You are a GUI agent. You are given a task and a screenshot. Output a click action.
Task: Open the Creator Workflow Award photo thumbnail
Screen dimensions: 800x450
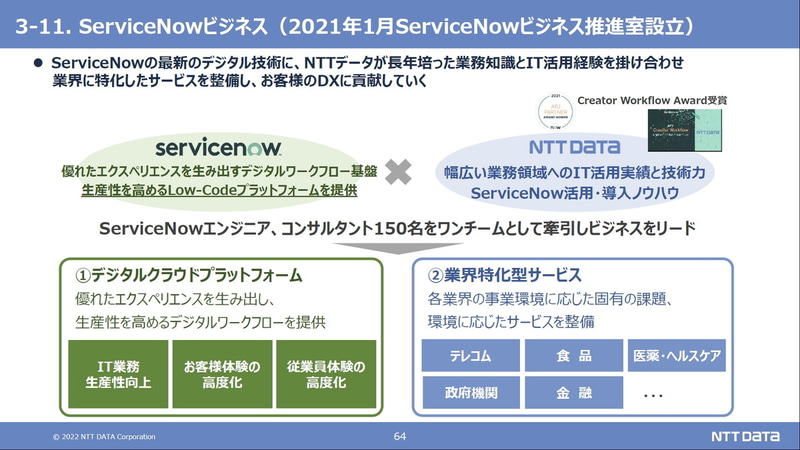point(685,131)
